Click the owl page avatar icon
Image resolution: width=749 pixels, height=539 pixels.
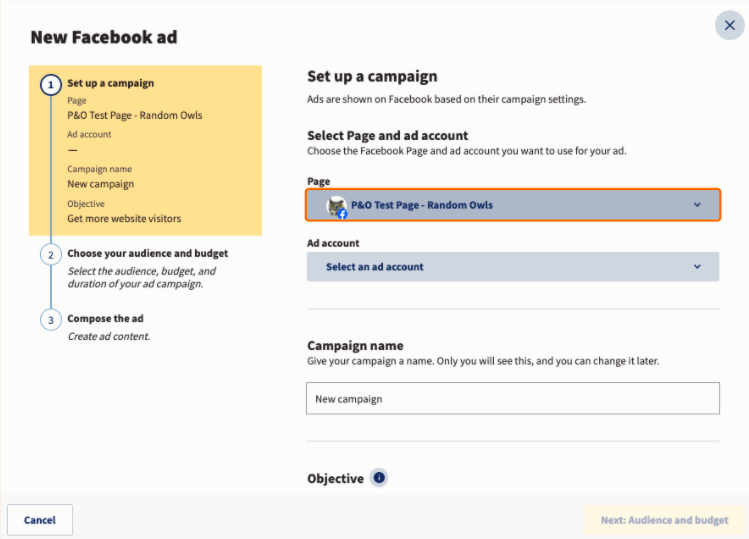click(336, 206)
